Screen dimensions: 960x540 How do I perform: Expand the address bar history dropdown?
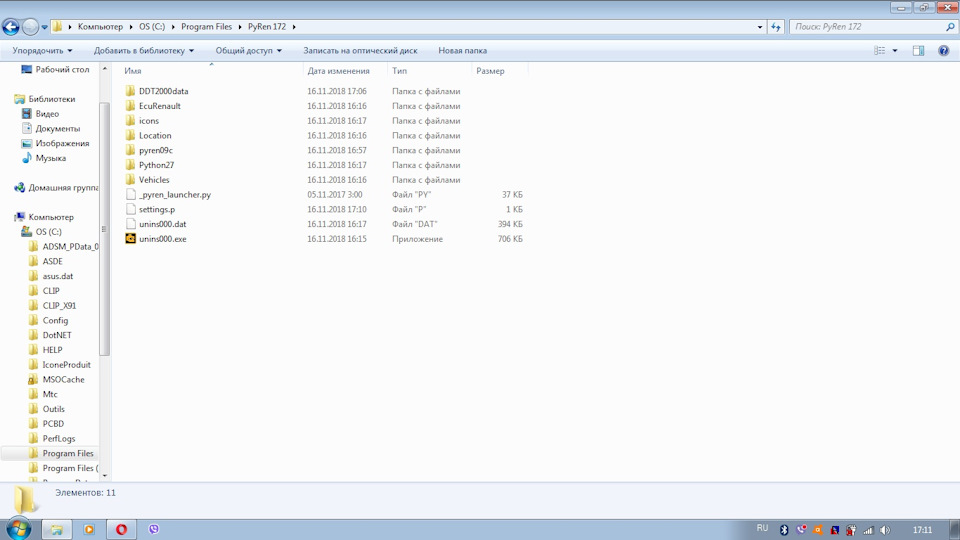tap(760, 27)
